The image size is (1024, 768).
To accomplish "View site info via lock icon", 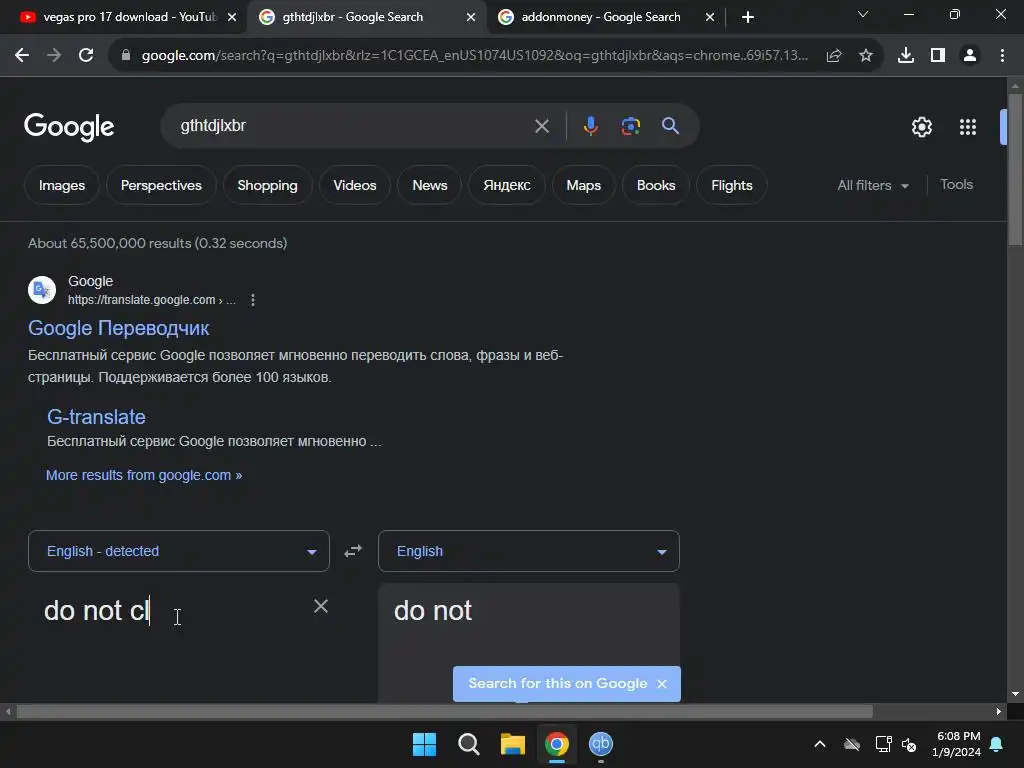I will [x=126, y=56].
